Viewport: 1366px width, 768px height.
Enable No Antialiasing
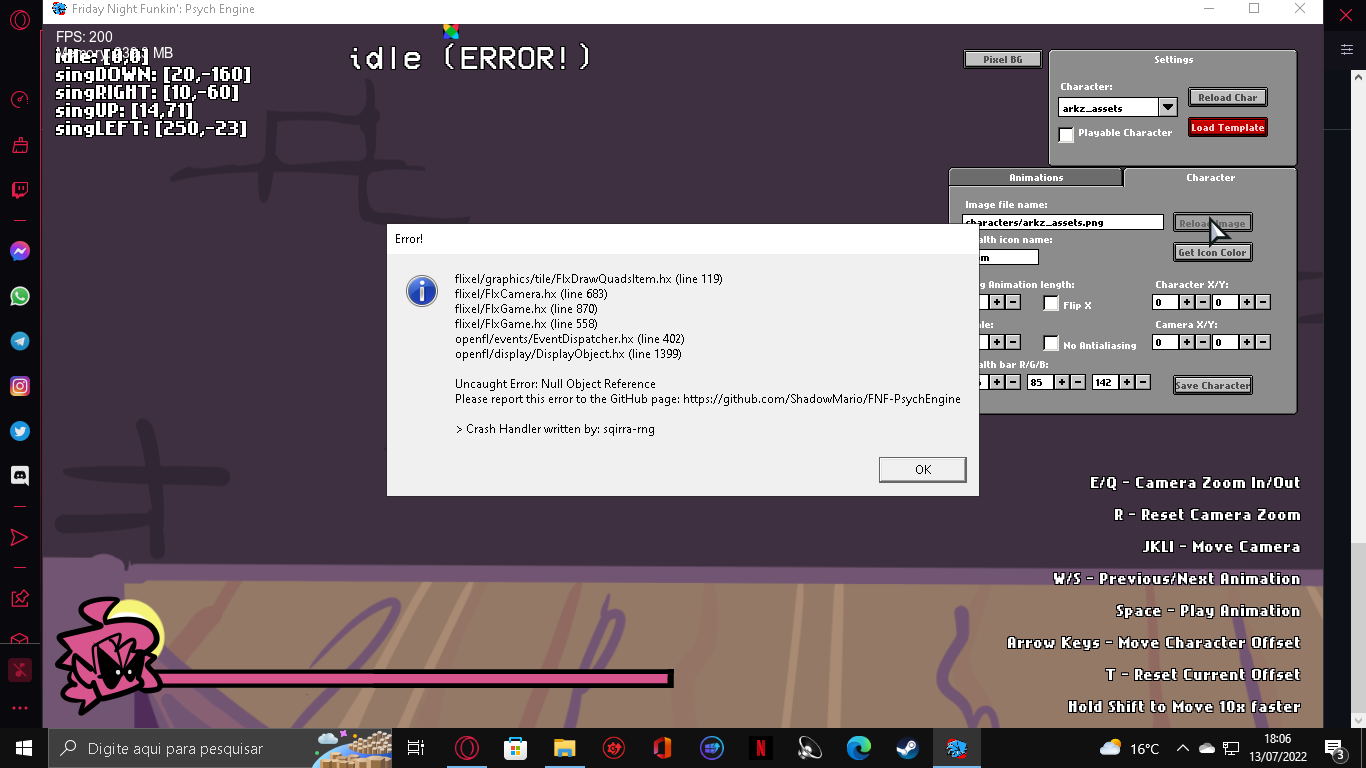1051,343
